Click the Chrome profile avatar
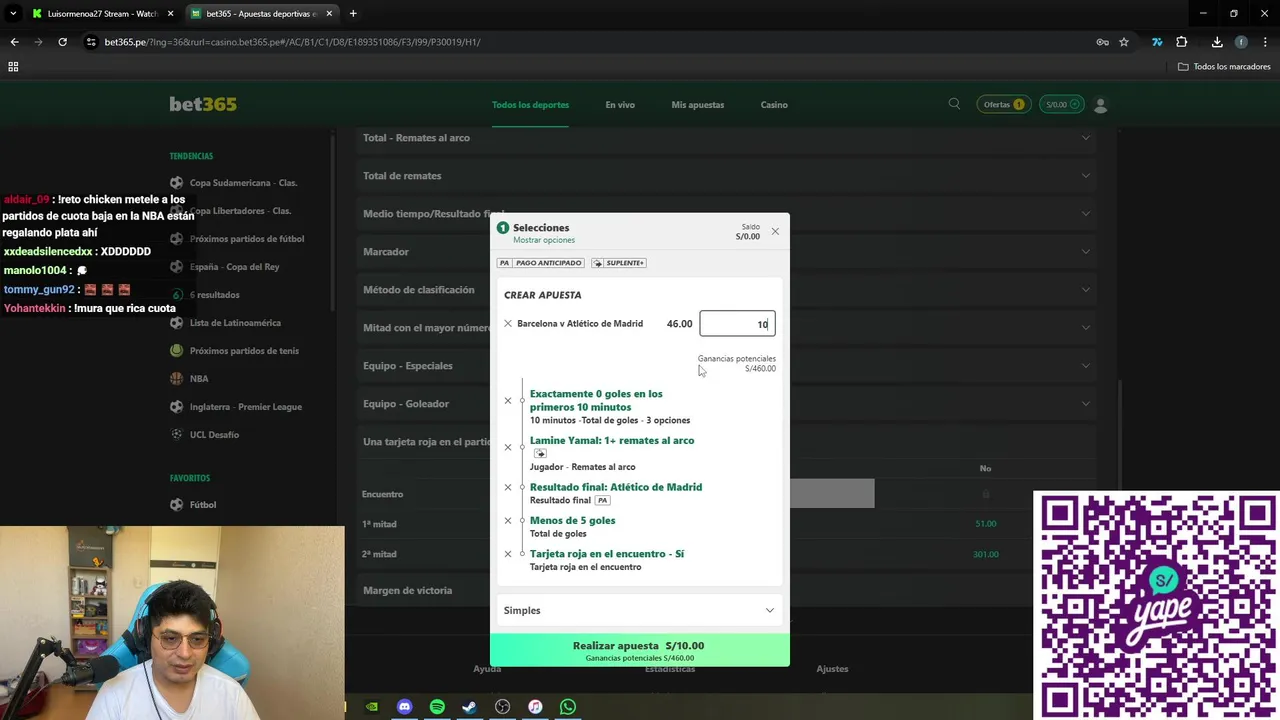 tap(1241, 42)
